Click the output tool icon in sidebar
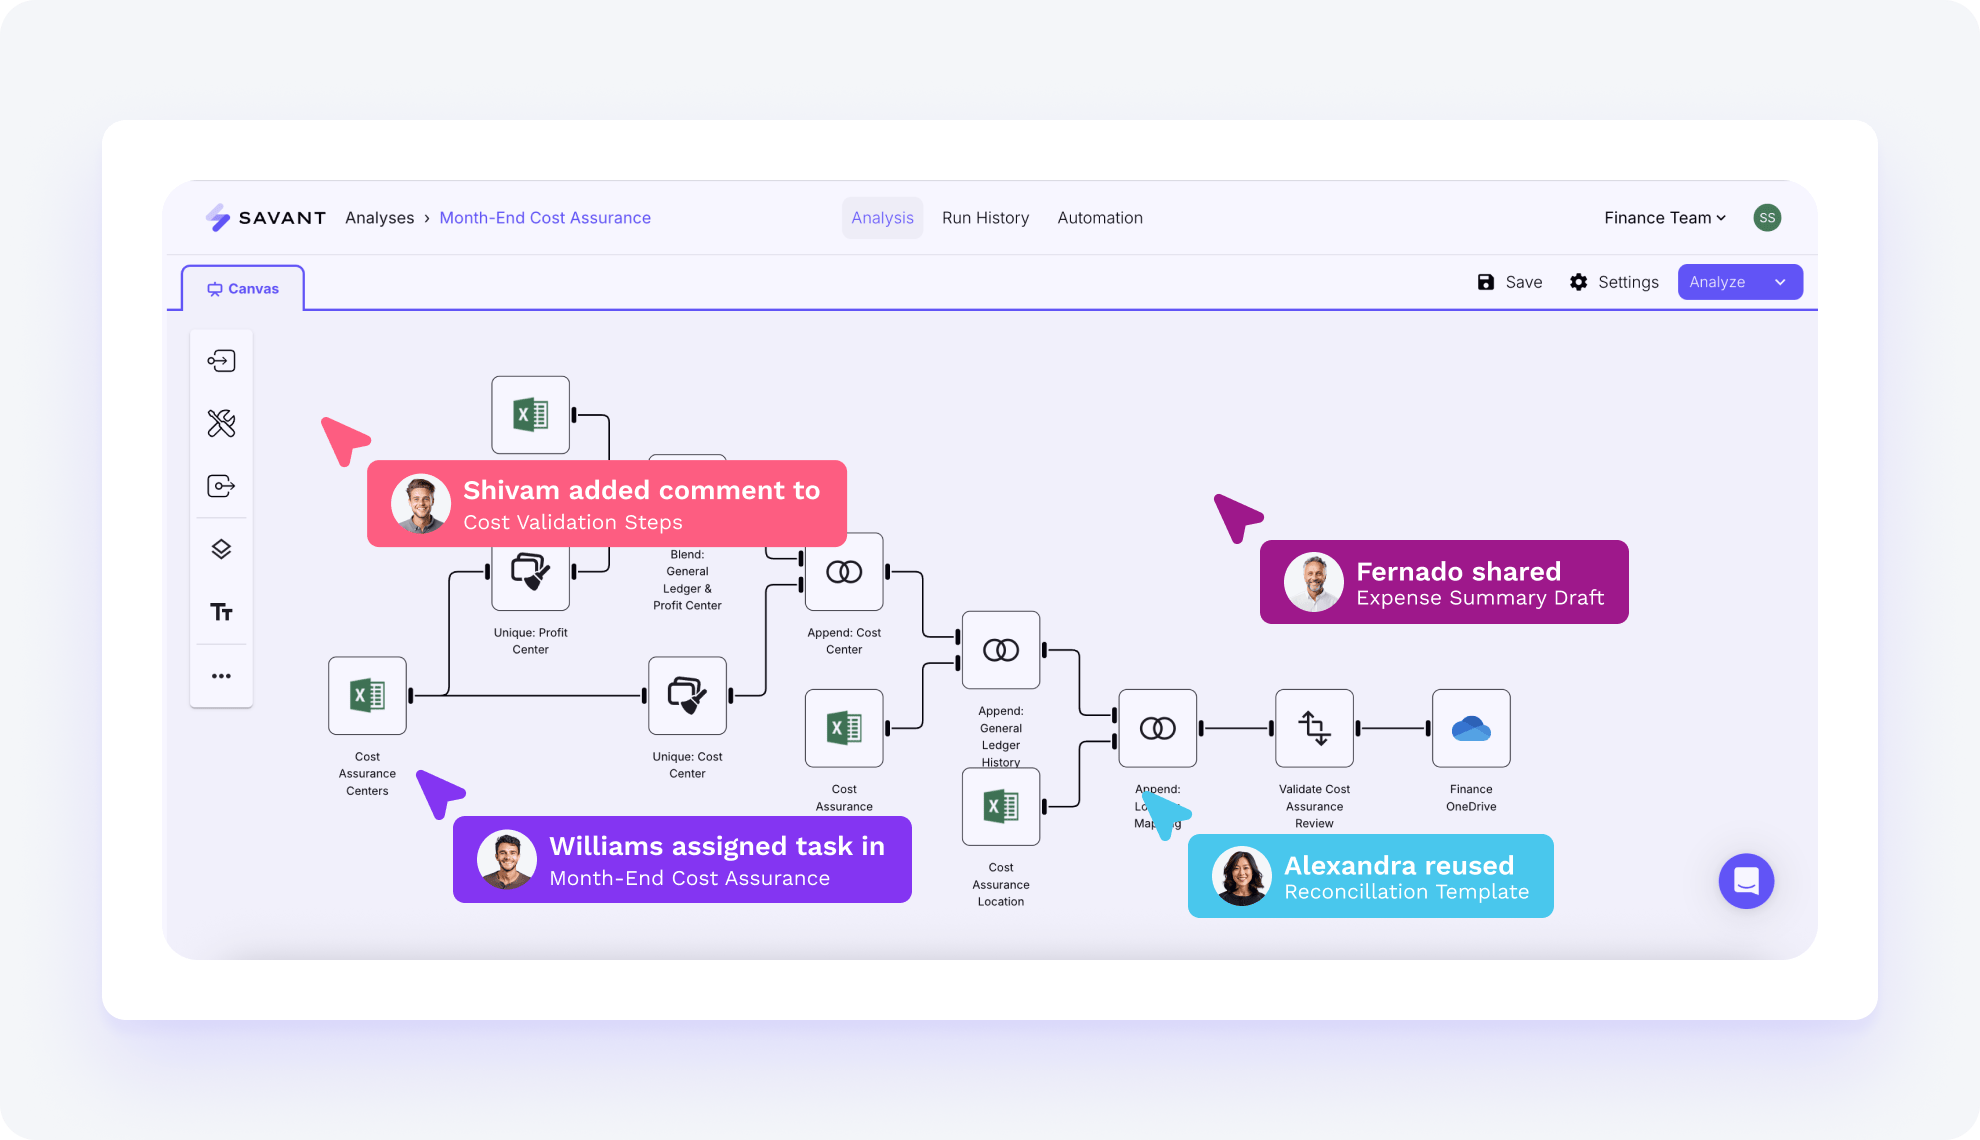The image size is (1980, 1140). (x=221, y=486)
